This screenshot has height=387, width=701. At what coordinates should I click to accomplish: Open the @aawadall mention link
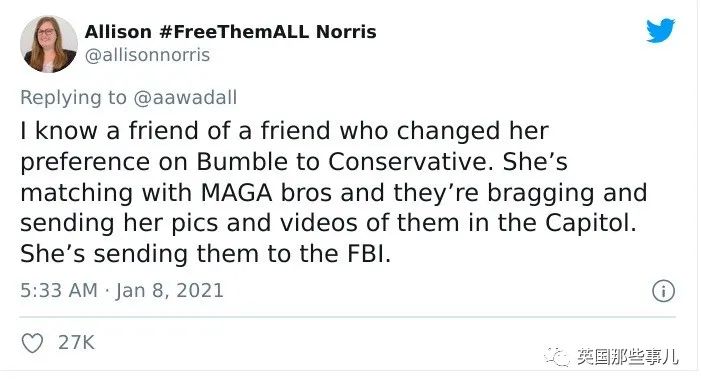tap(185, 97)
